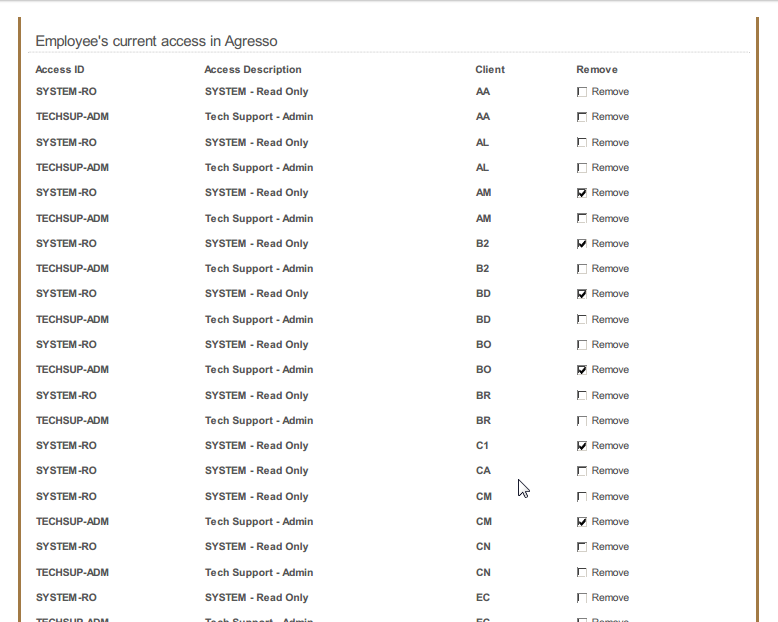This screenshot has height=622, width=778.
Task: Check Remove for SYSTEM-RO client BR
Action: [582, 396]
